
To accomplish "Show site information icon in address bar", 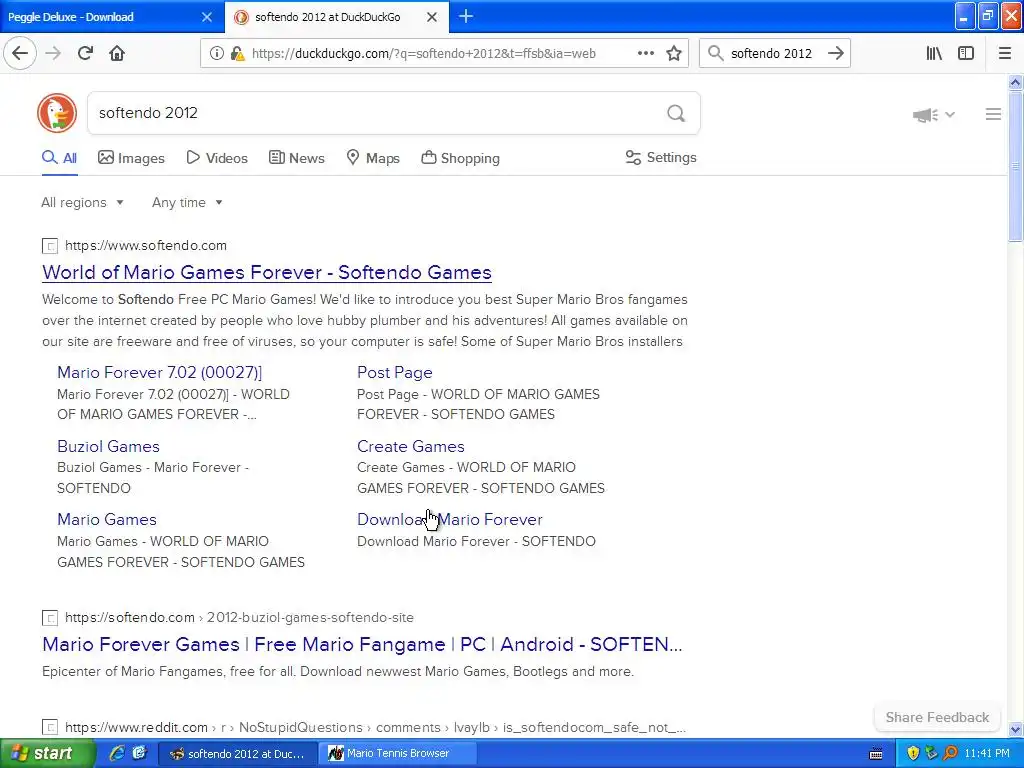I will [x=216, y=53].
